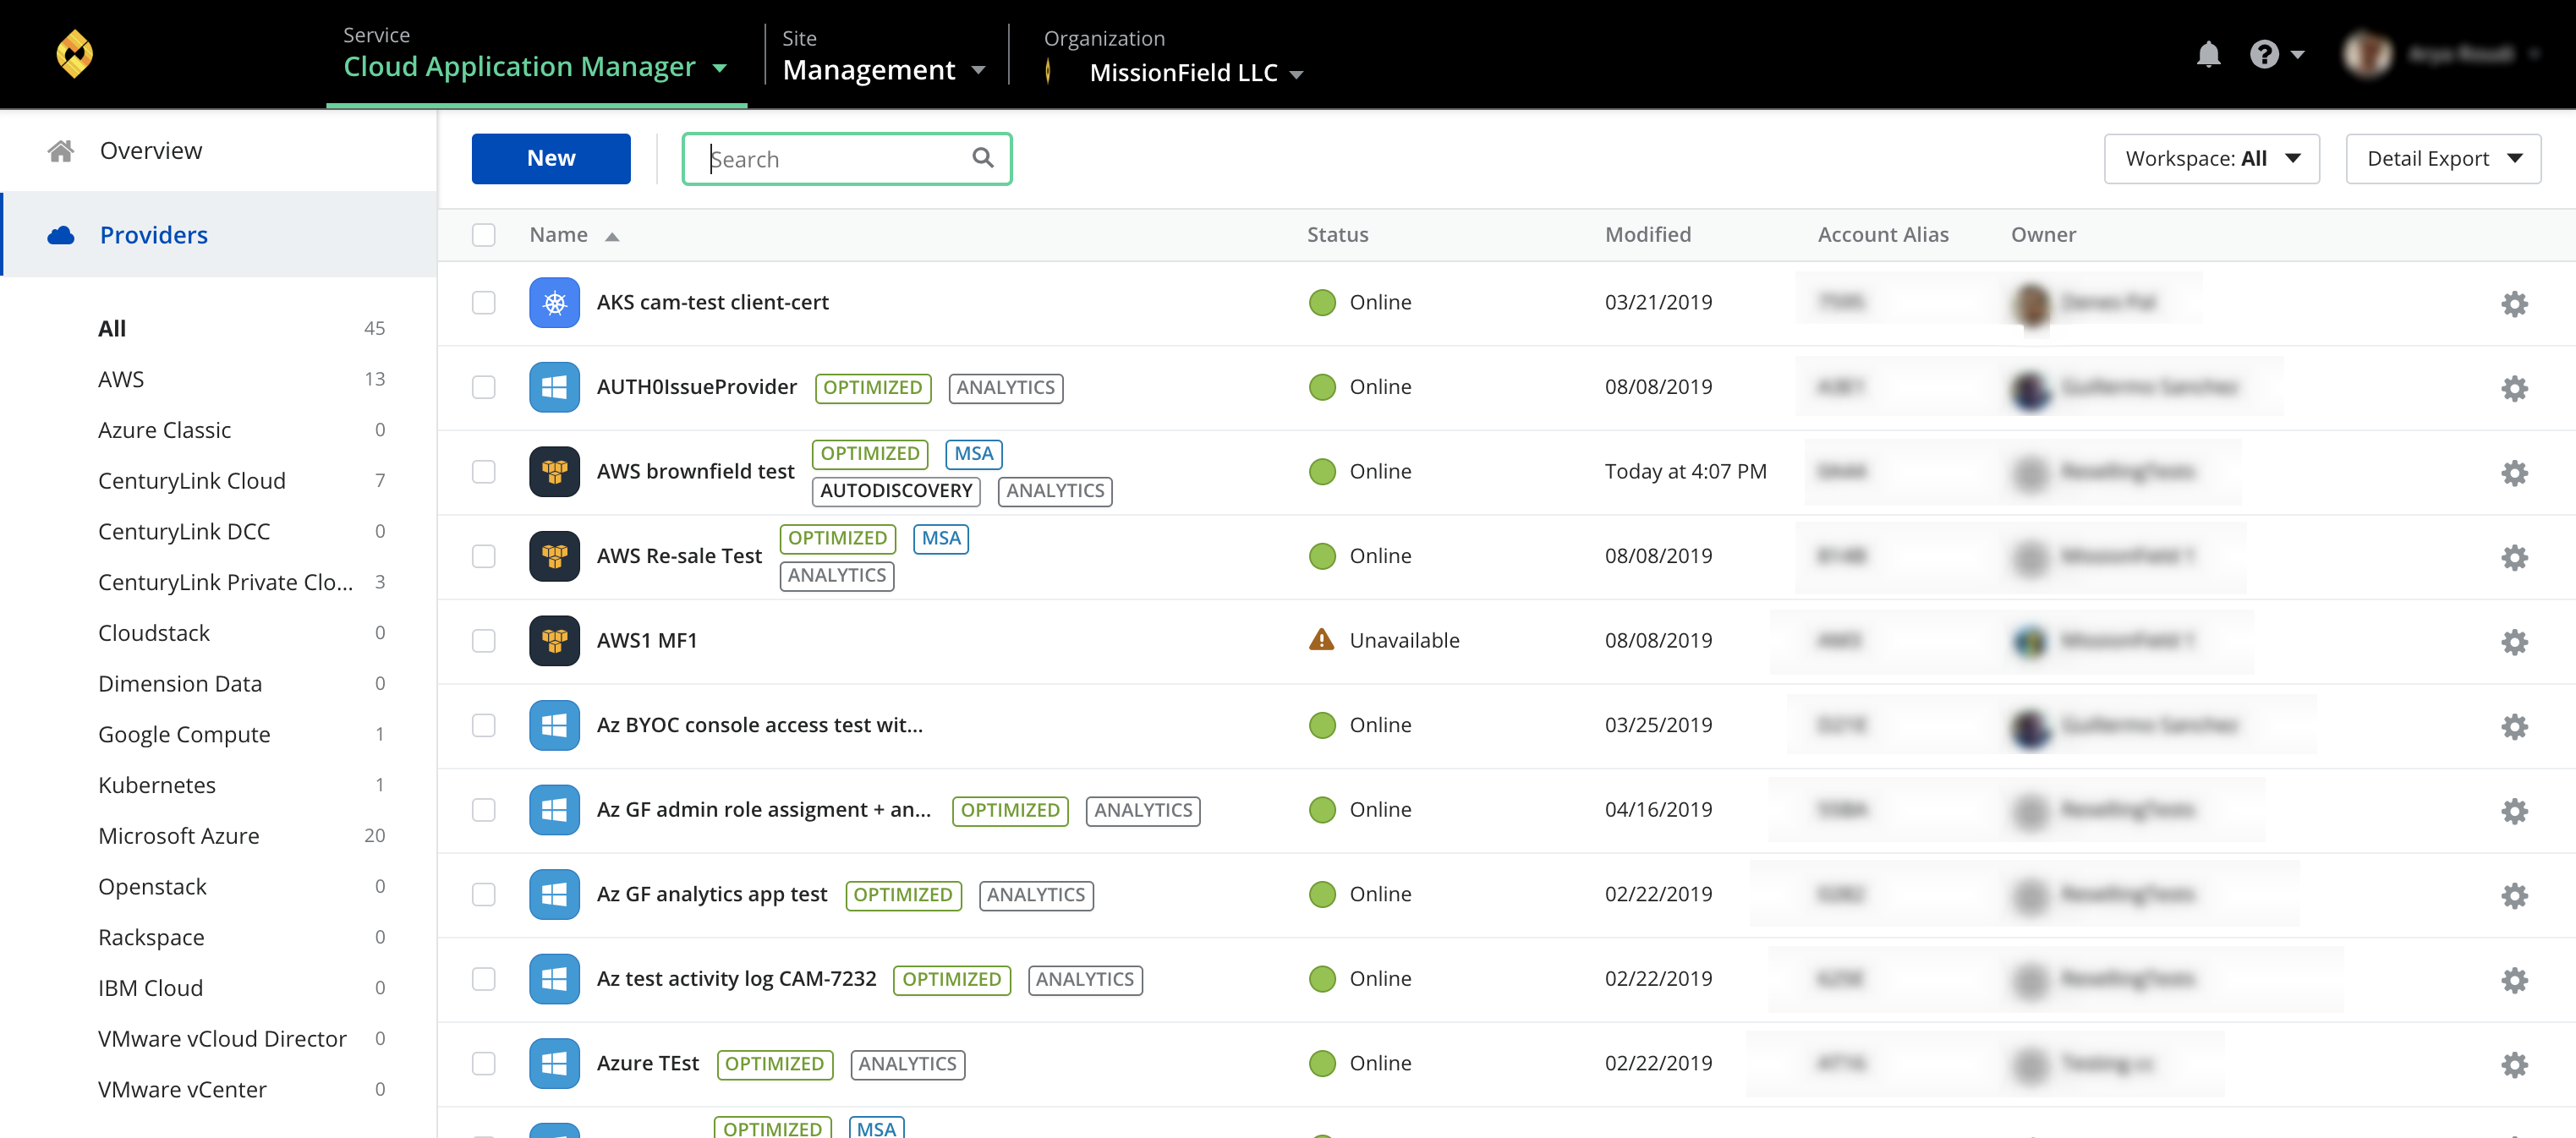Click AWS icon of AWS1 MF1

[554, 640]
